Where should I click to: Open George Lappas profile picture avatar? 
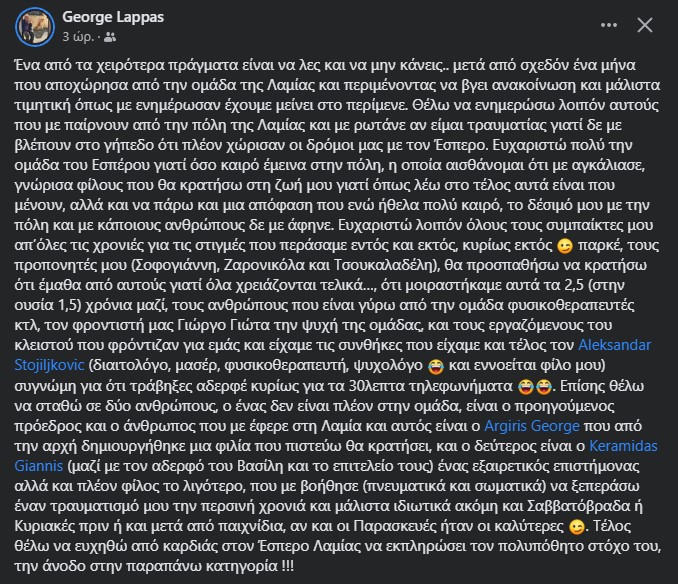35,27
